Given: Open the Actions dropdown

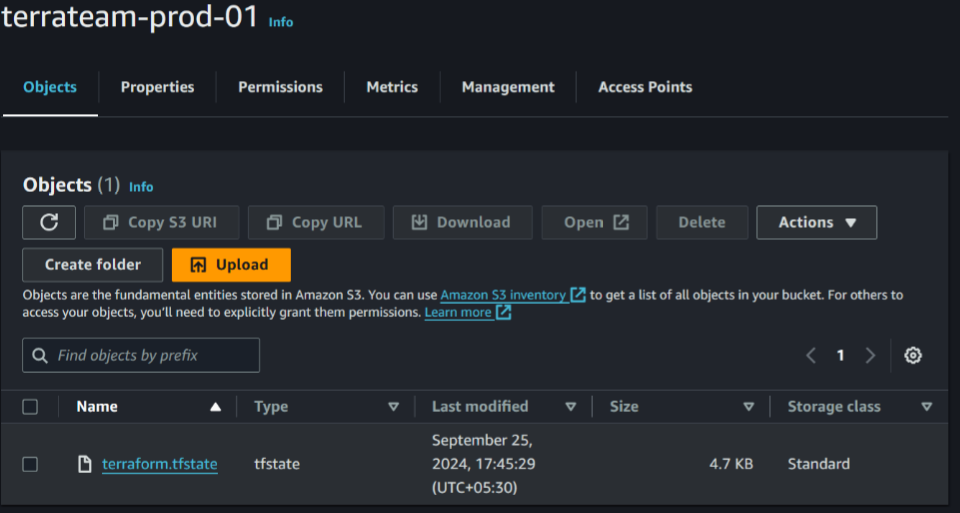Looking at the screenshot, I should (x=817, y=222).
